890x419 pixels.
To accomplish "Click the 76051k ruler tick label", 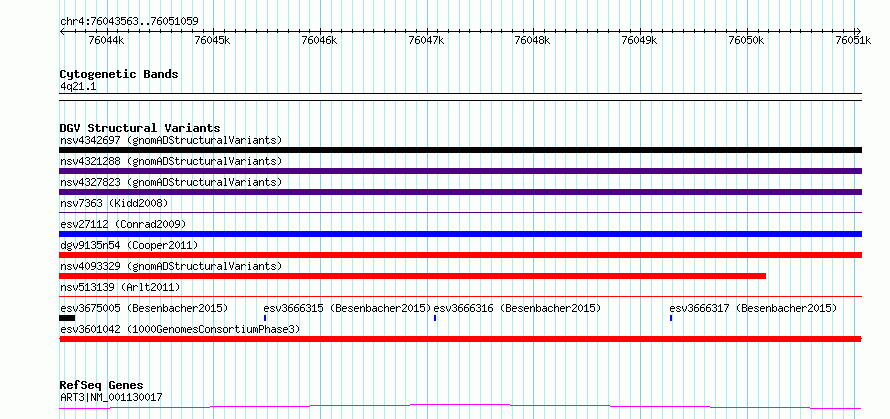I will [x=853, y=40].
